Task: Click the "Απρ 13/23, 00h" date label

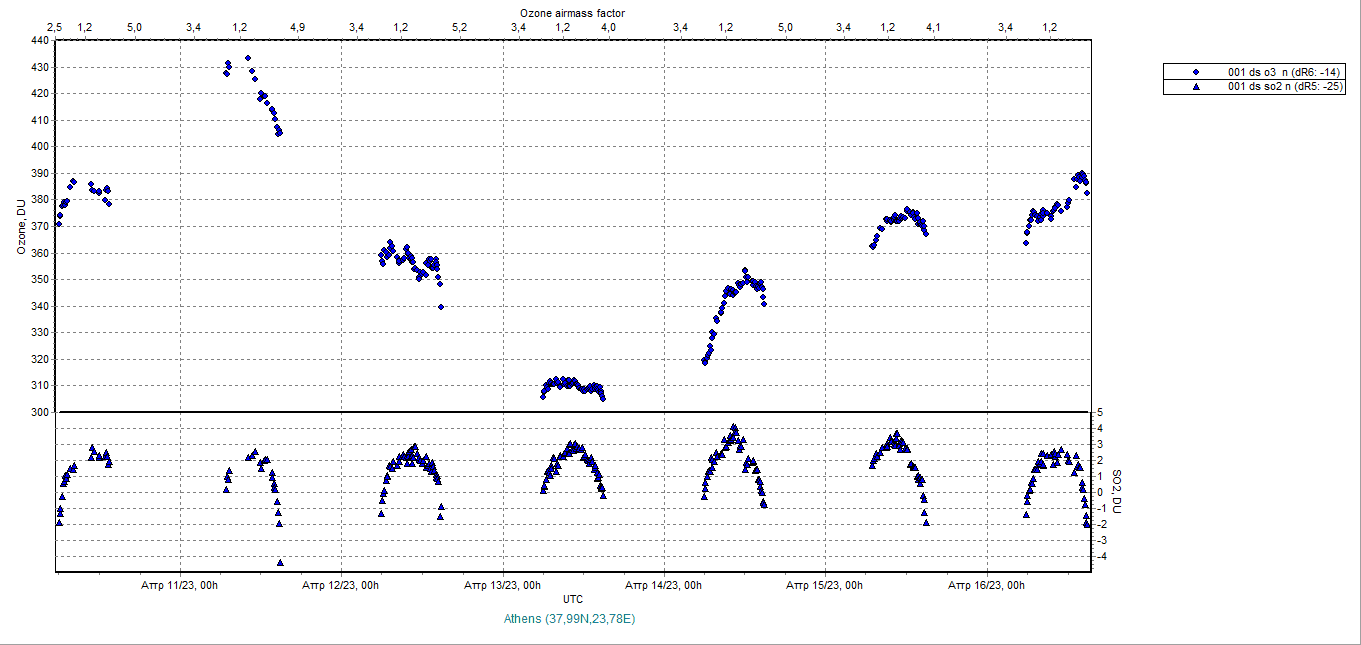Action: point(502,585)
